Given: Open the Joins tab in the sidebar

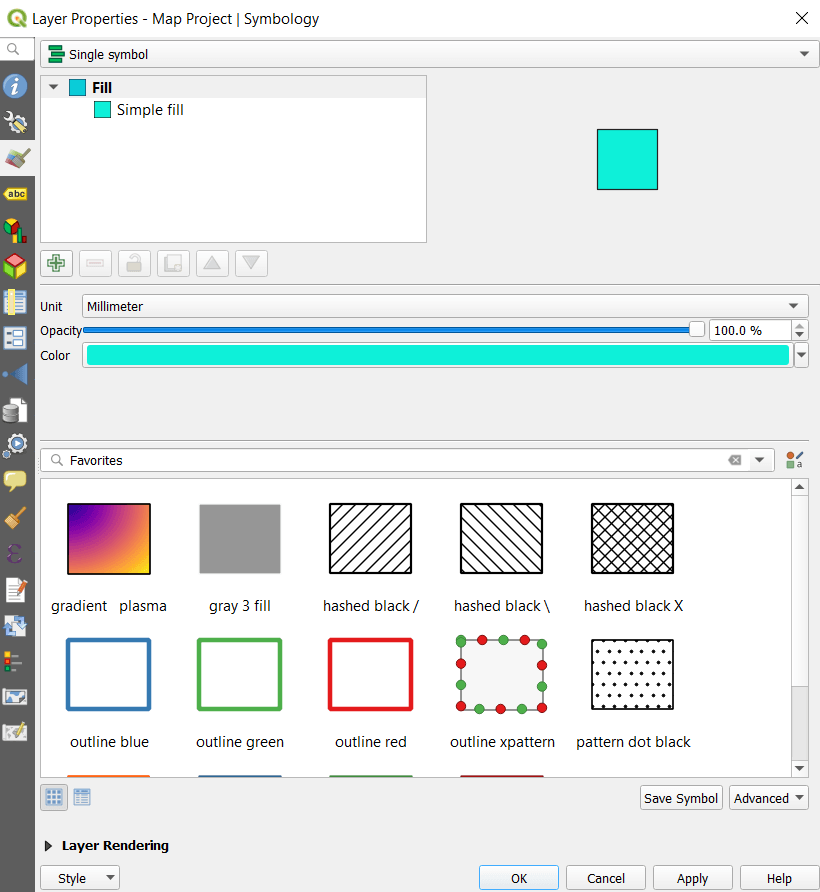Looking at the screenshot, I should [x=15, y=374].
